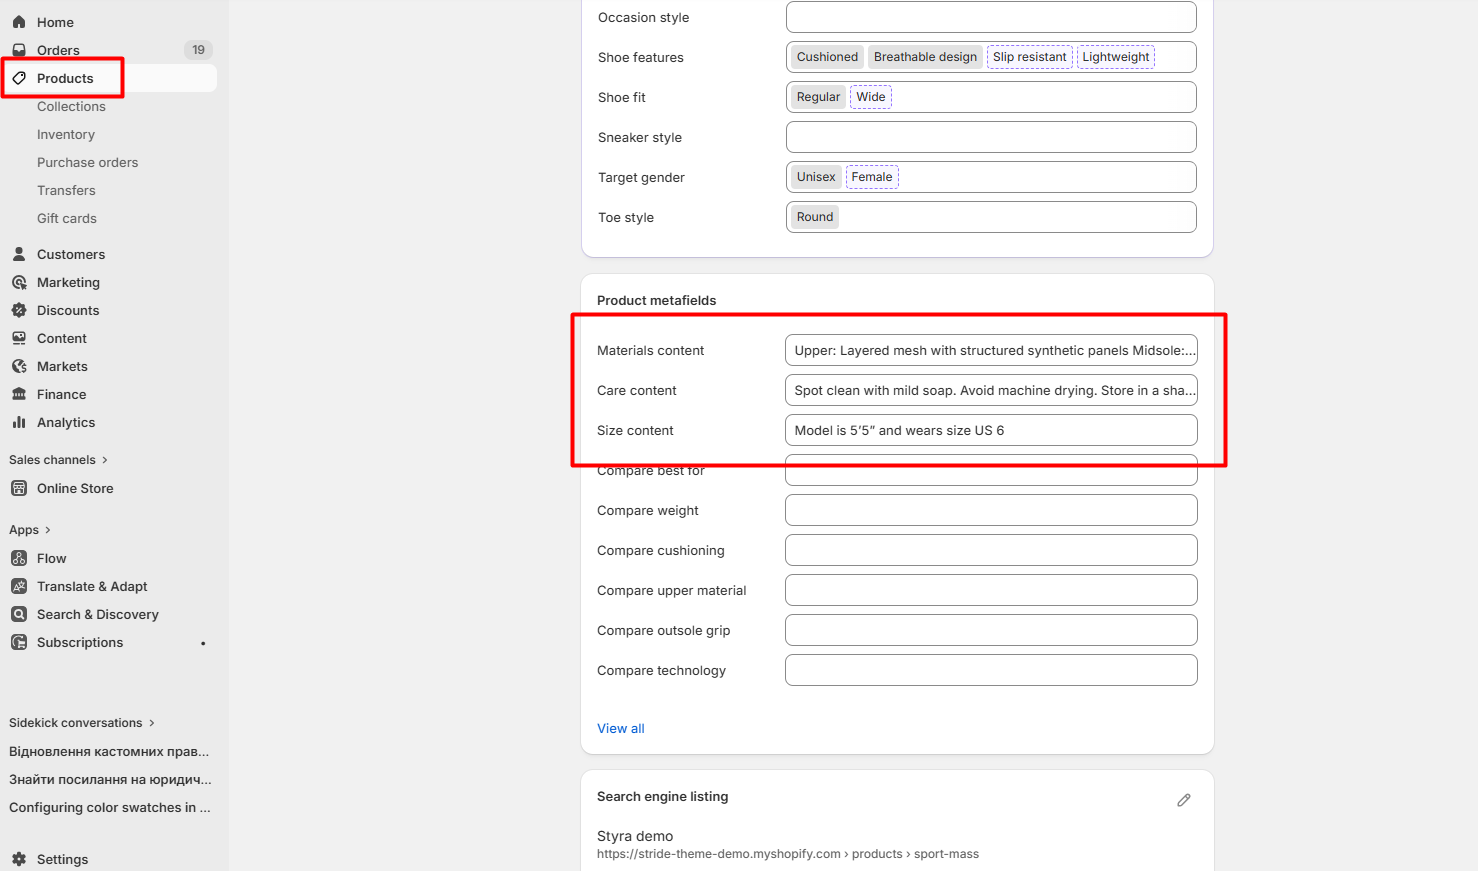Click the Finance bank icon

(19, 394)
